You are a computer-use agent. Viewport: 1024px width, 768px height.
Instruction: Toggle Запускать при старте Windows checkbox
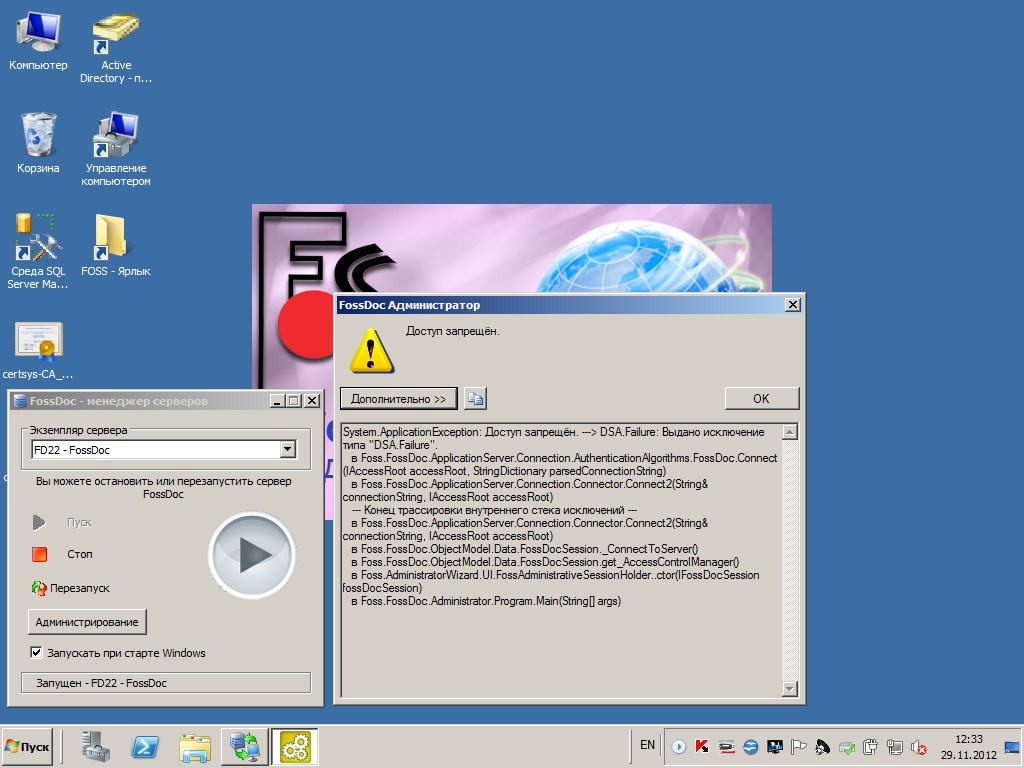click(37, 652)
